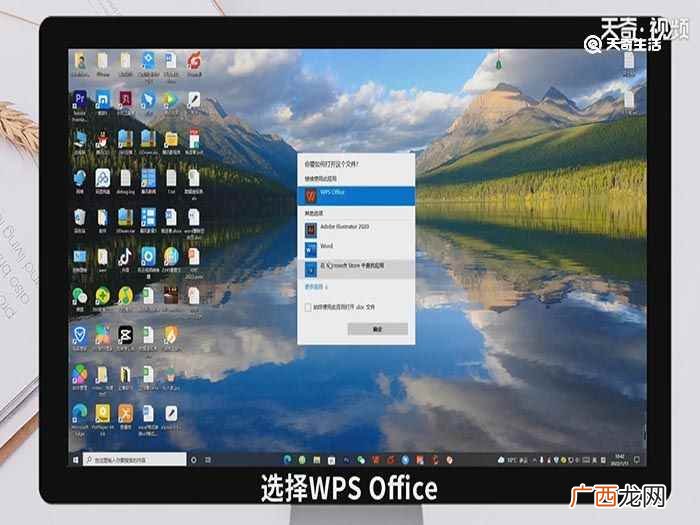Image resolution: width=700 pixels, height=525 pixels.
Task: Launch Microsoft Edge from the desktop shortcut
Action: pyautogui.click(x=80, y=420)
